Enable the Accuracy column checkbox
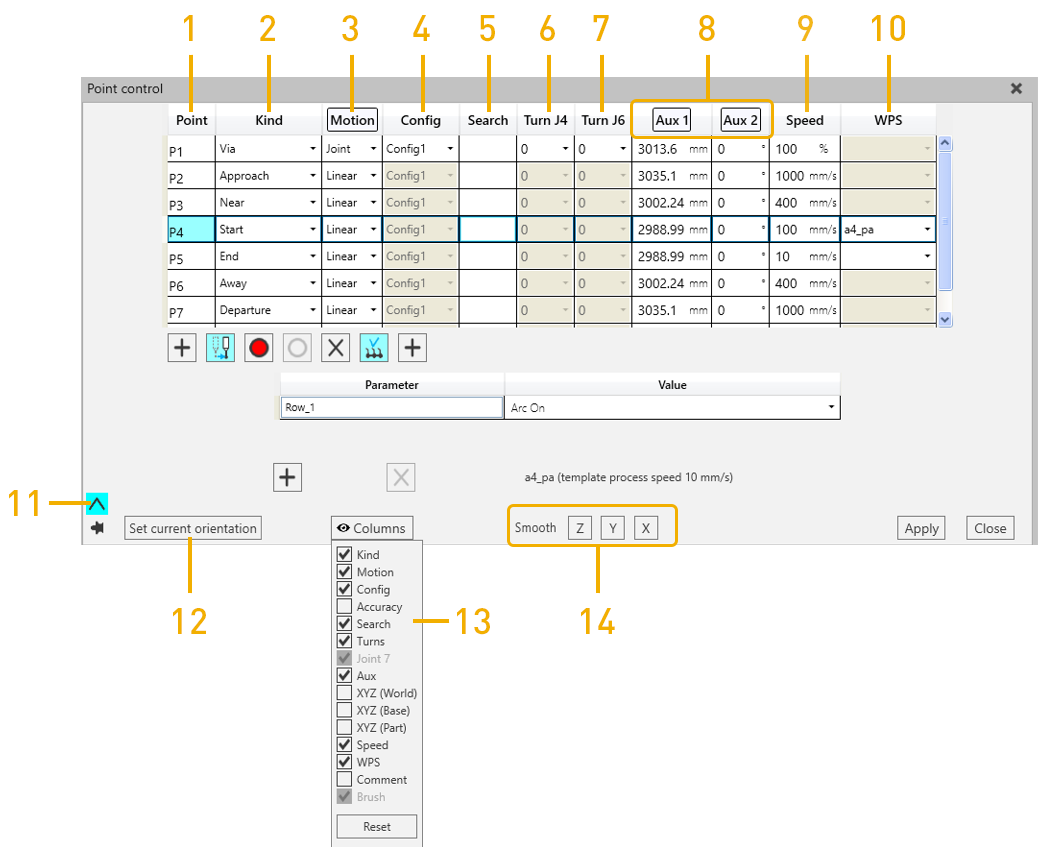 (344, 606)
